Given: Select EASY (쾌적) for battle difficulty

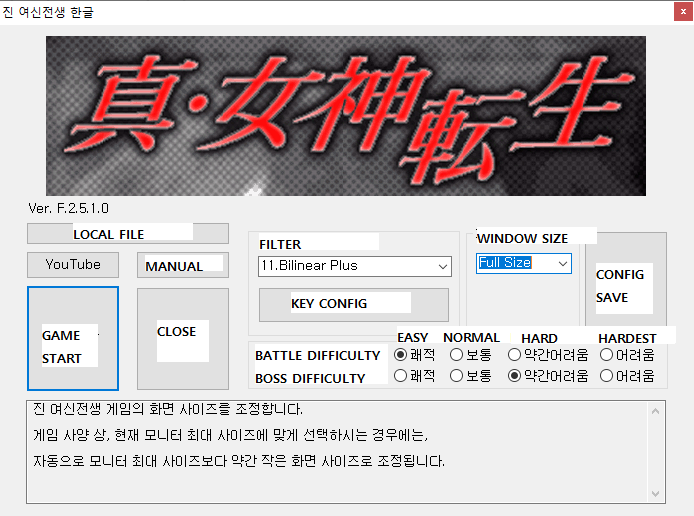Looking at the screenshot, I should pos(414,354).
